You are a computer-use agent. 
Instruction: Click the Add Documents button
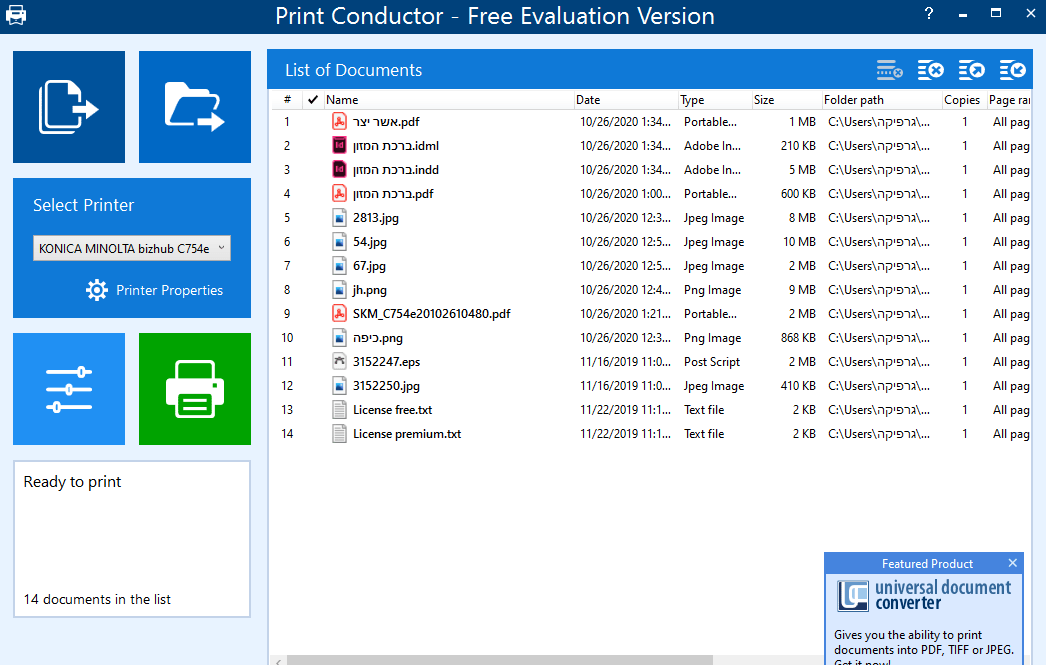coord(69,107)
